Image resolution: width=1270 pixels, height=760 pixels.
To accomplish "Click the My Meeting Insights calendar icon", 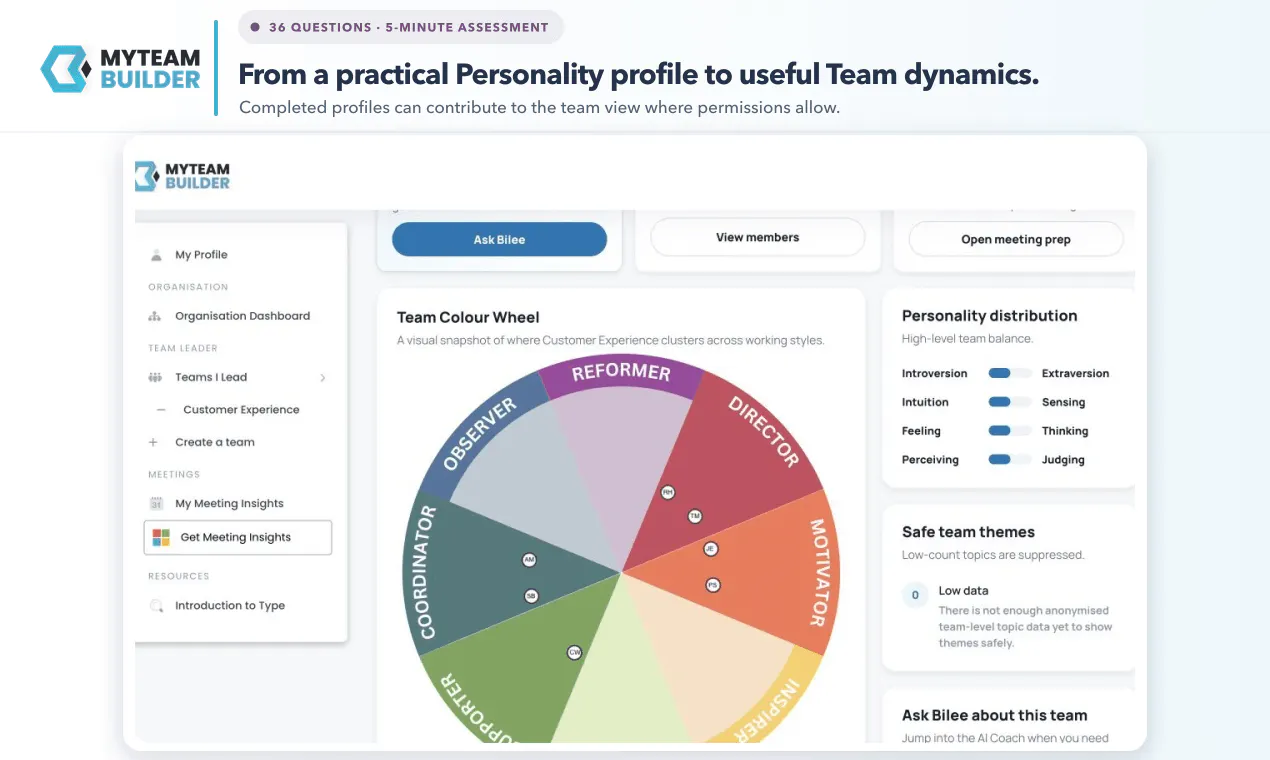I will [156, 503].
